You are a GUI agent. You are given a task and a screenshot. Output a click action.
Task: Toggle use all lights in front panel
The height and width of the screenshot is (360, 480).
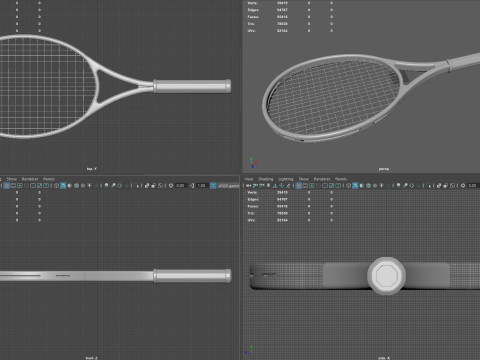pos(89,185)
